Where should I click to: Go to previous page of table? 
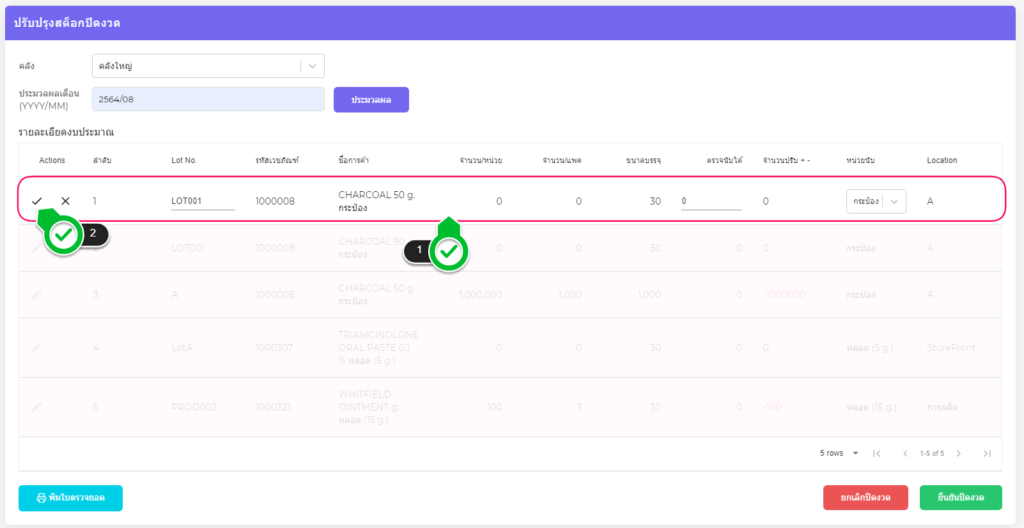(x=905, y=453)
